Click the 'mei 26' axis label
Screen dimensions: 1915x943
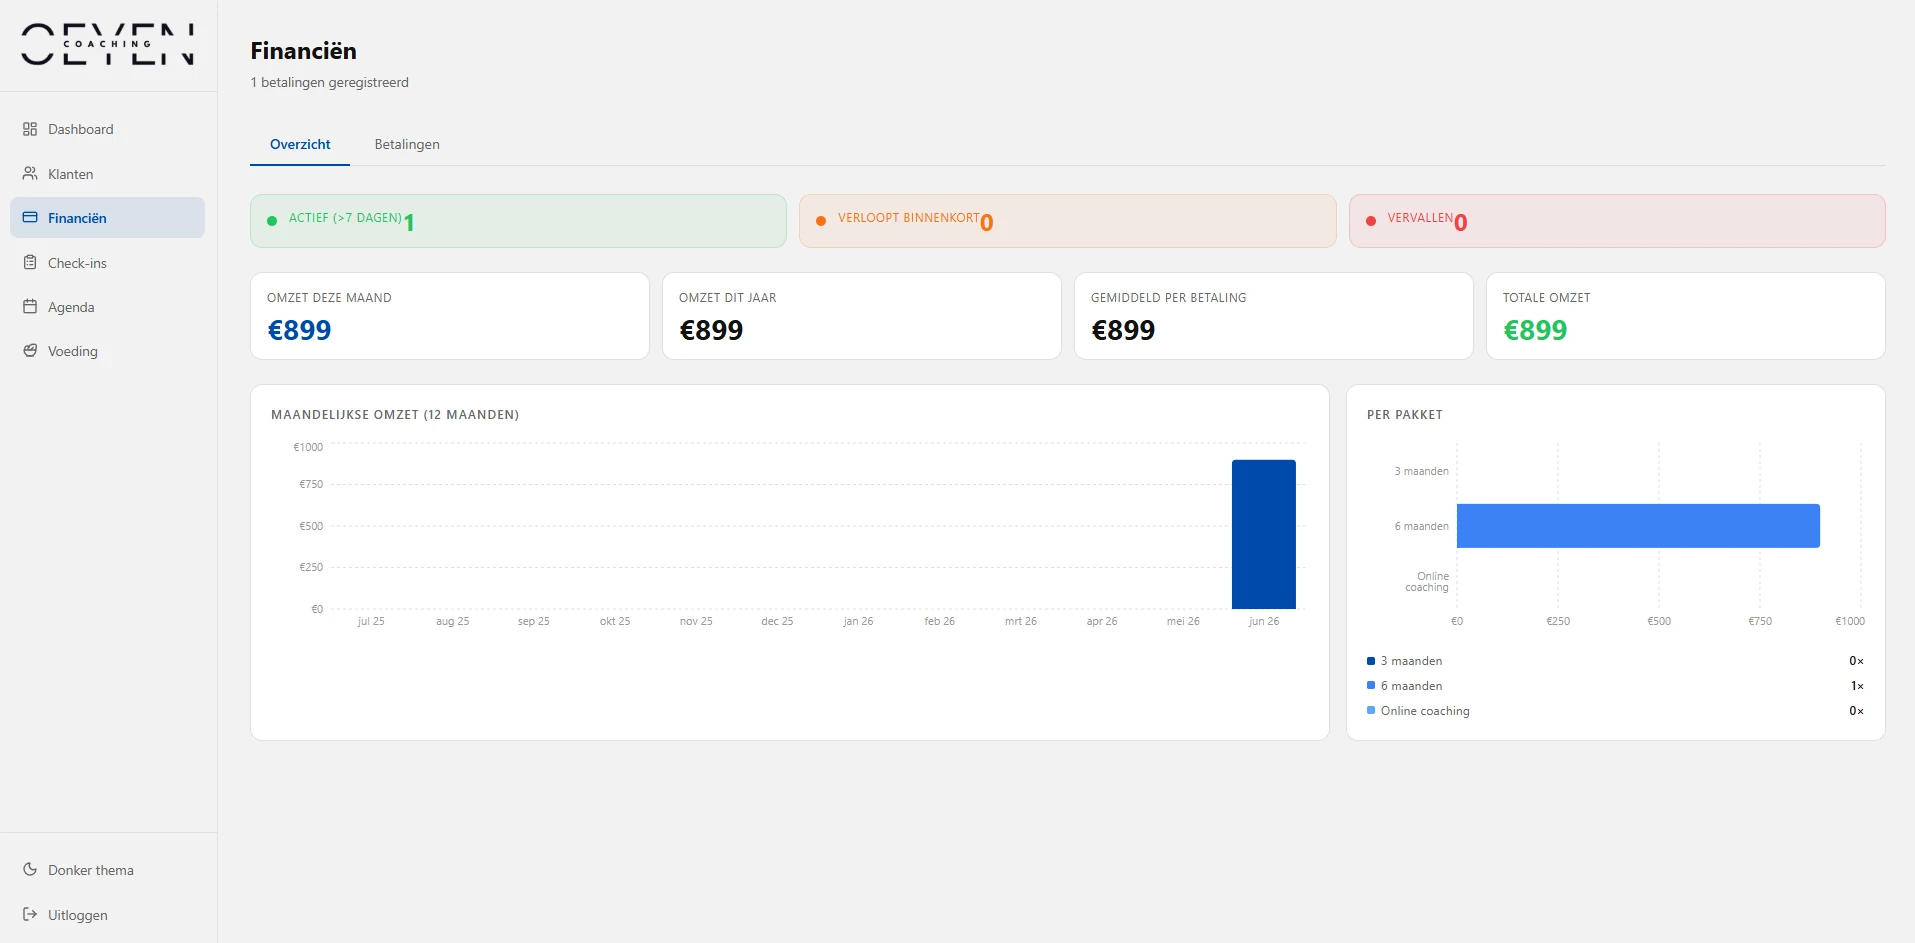coord(1183,621)
